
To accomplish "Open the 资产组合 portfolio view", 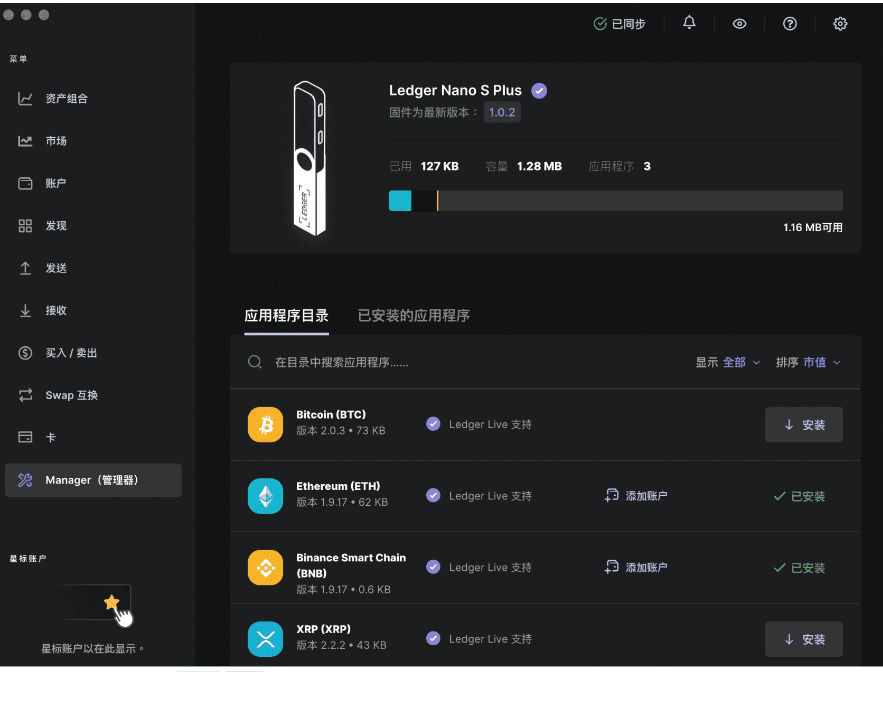I will [26, 99].
